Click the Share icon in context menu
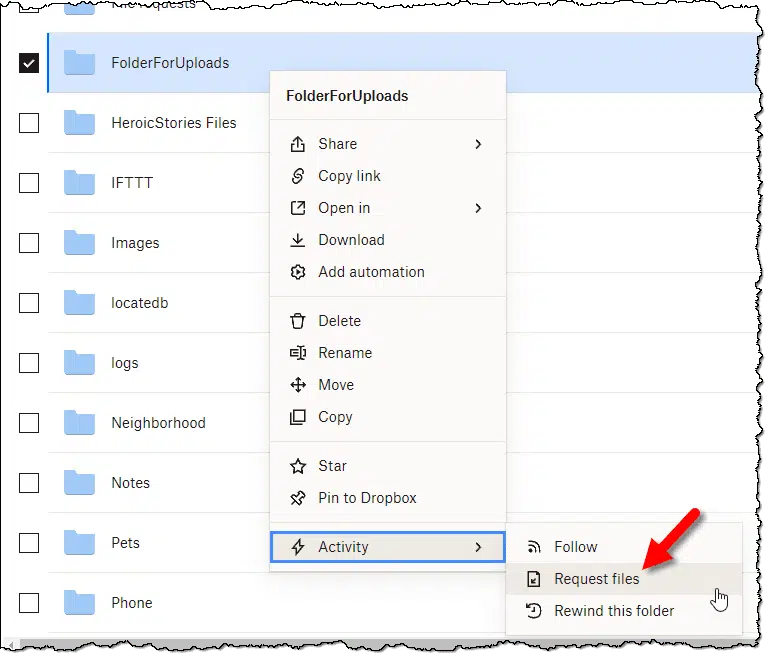Image resolution: width=768 pixels, height=656 pixels. 298,145
